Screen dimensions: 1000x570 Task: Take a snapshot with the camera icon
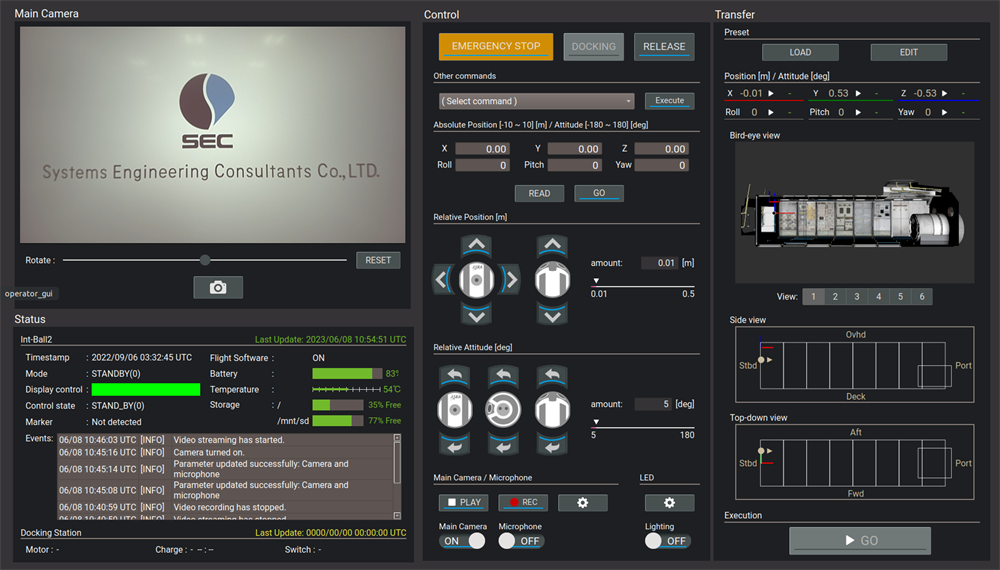coord(218,288)
